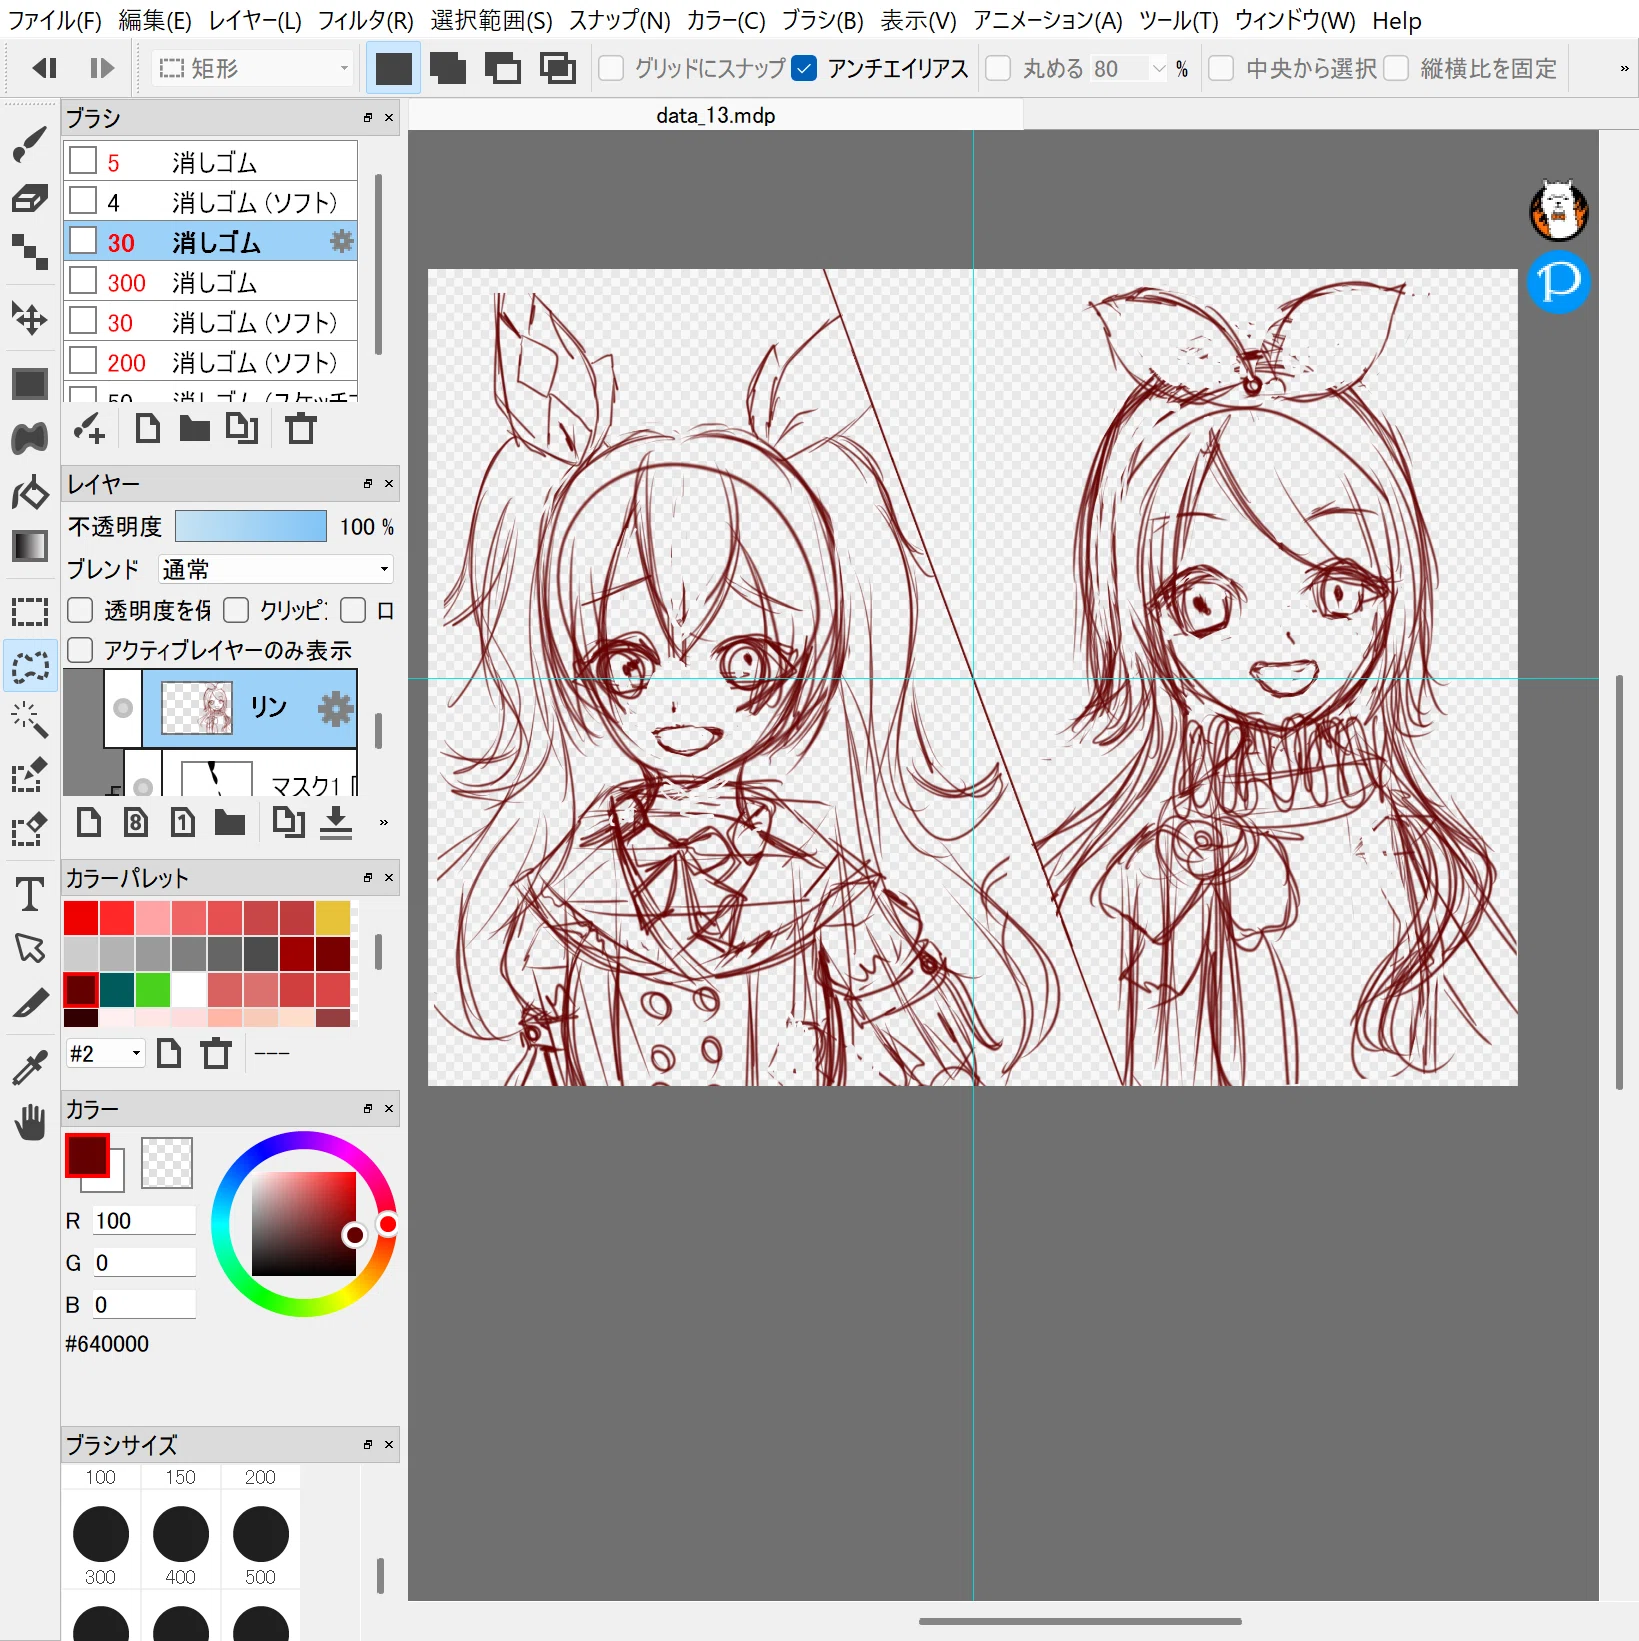Expand the layer panel more buttons chevron

pyautogui.click(x=383, y=823)
